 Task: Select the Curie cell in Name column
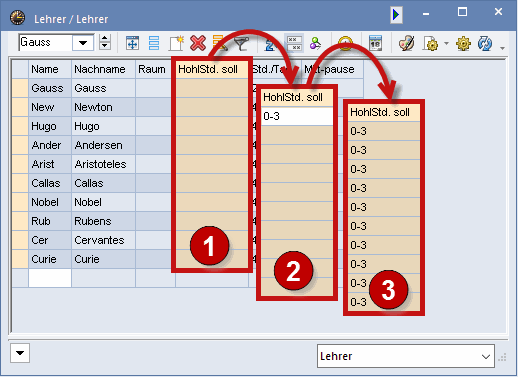tap(50, 259)
